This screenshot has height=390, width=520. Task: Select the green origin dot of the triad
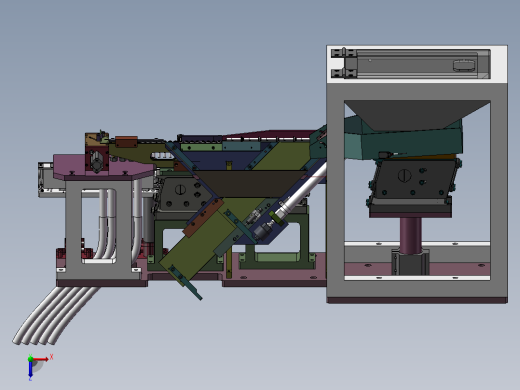pos(30,359)
